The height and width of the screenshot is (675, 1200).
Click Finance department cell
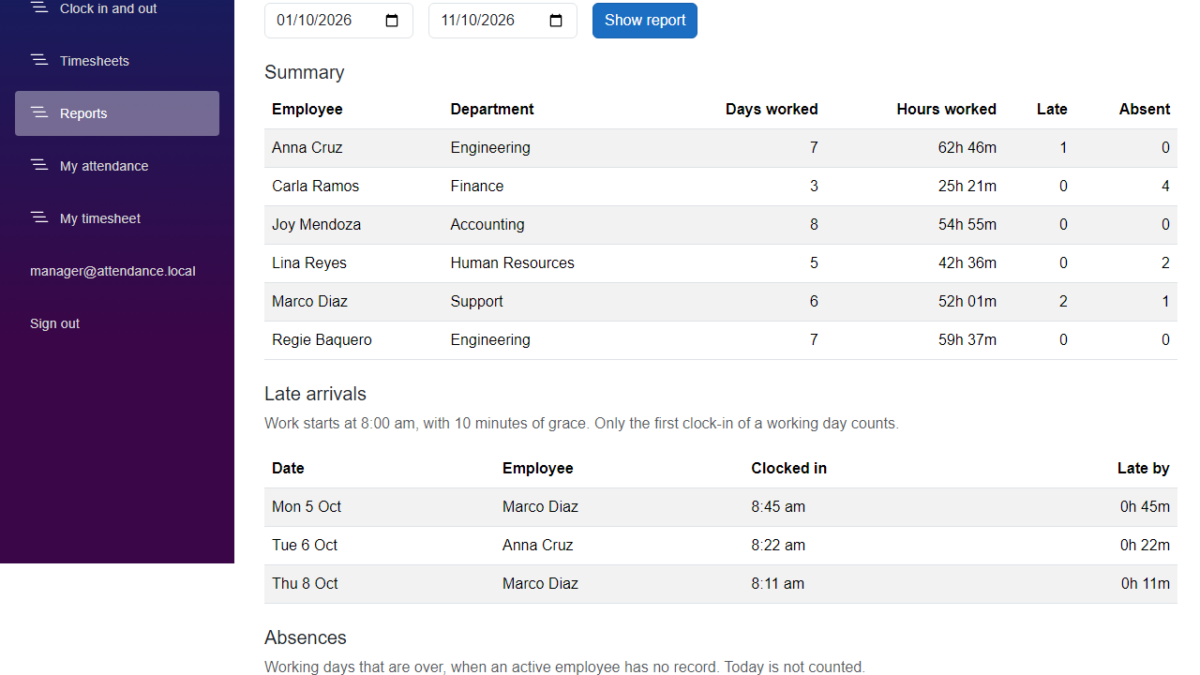coord(477,186)
